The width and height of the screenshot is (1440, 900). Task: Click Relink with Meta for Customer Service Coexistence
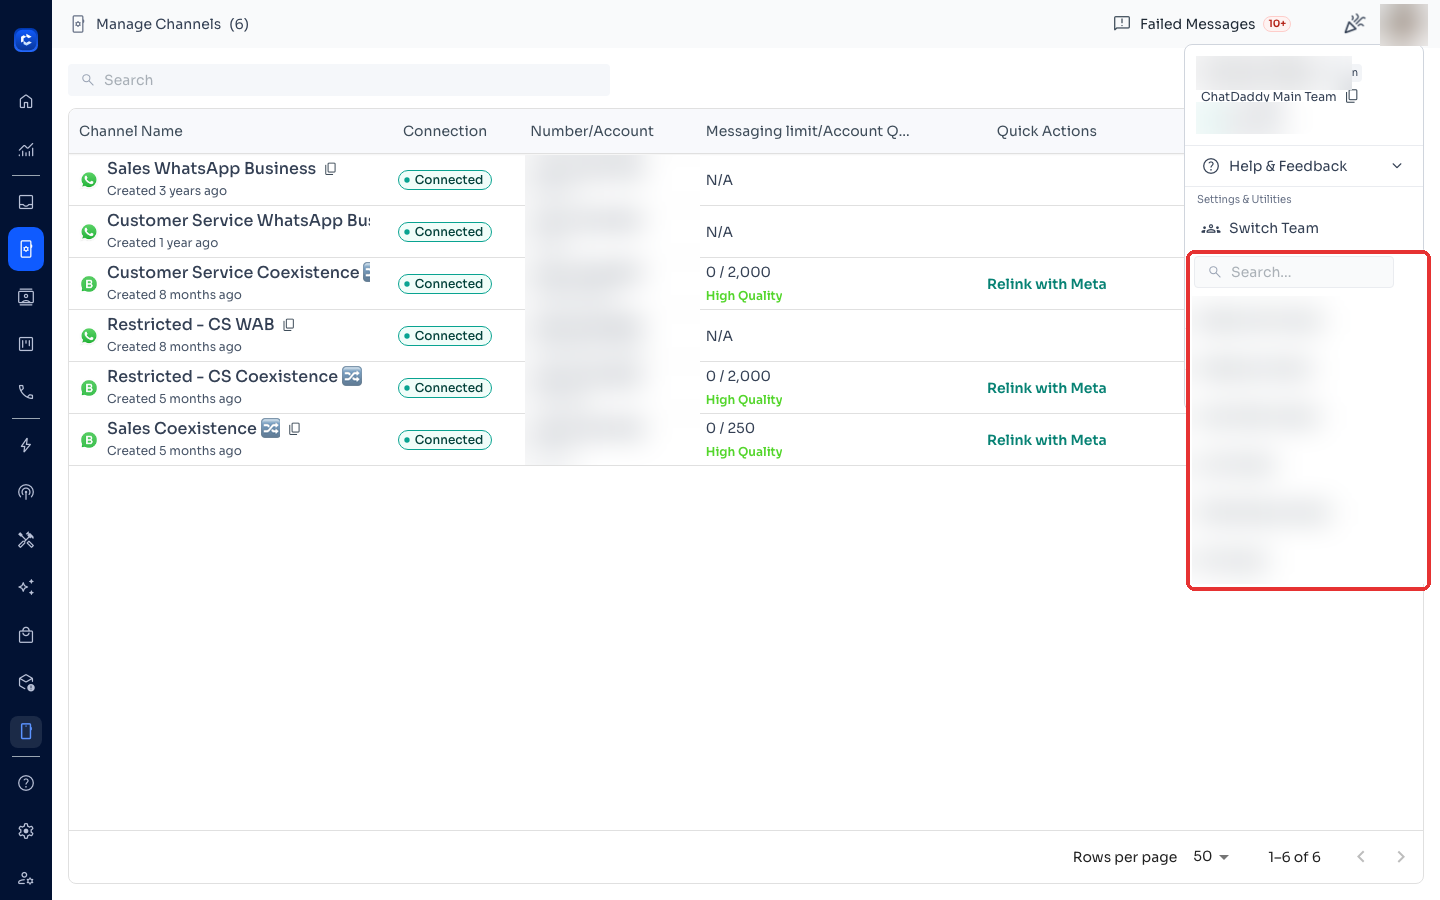pyautogui.click(x=1046, y=284)
